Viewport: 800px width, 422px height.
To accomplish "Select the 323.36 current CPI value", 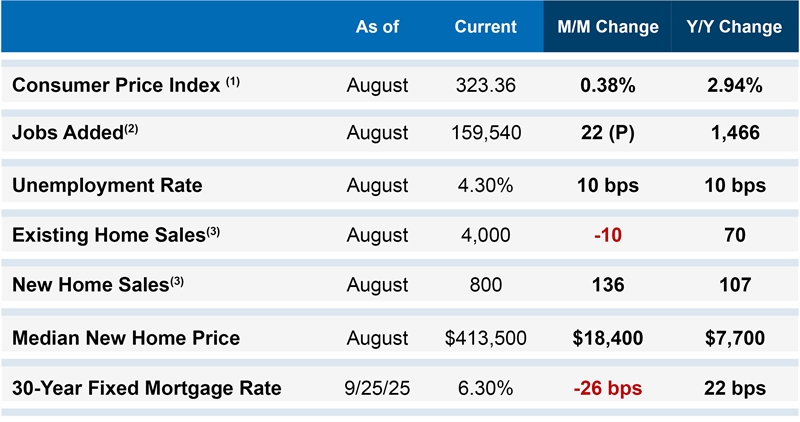I will (x=485, y=85).
